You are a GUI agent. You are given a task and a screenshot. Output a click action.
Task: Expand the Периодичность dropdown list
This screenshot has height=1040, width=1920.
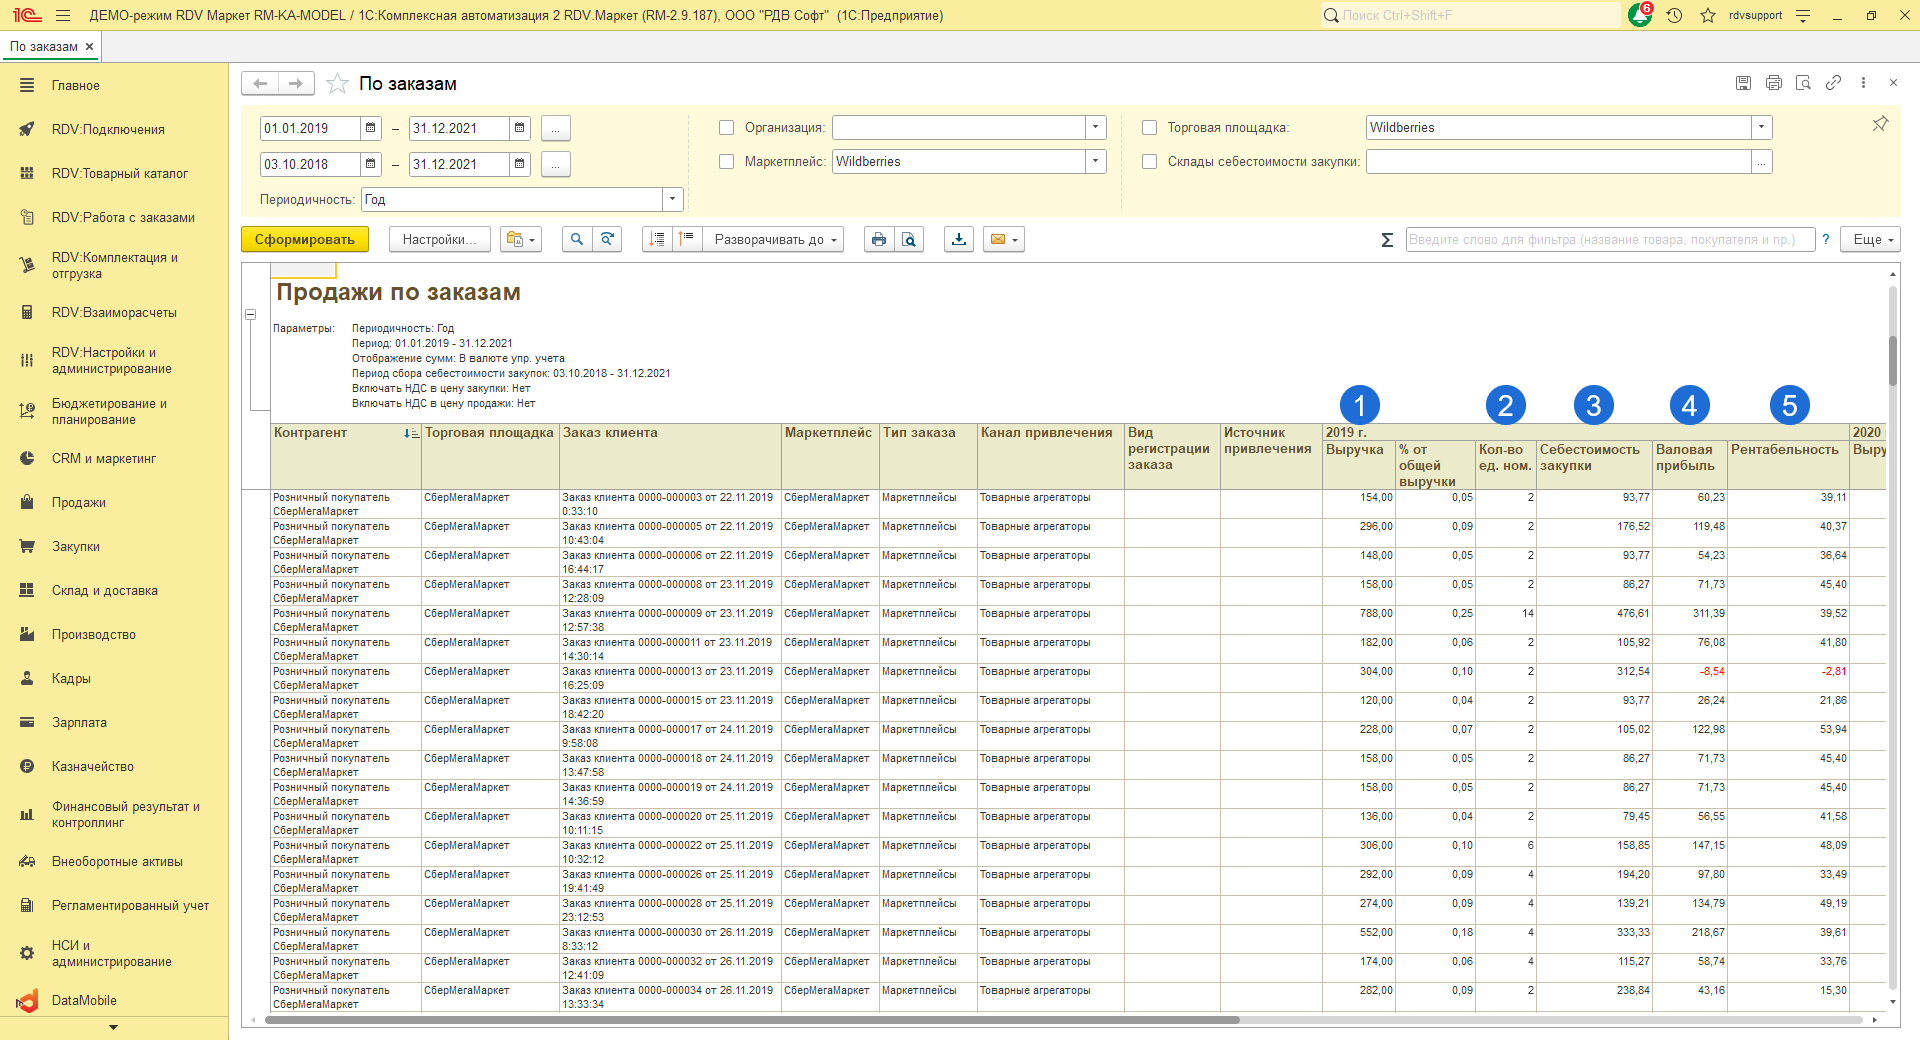coord(672,199)
